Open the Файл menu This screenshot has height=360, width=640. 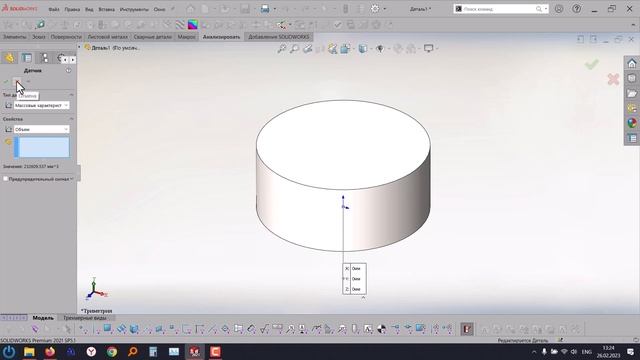53,9
